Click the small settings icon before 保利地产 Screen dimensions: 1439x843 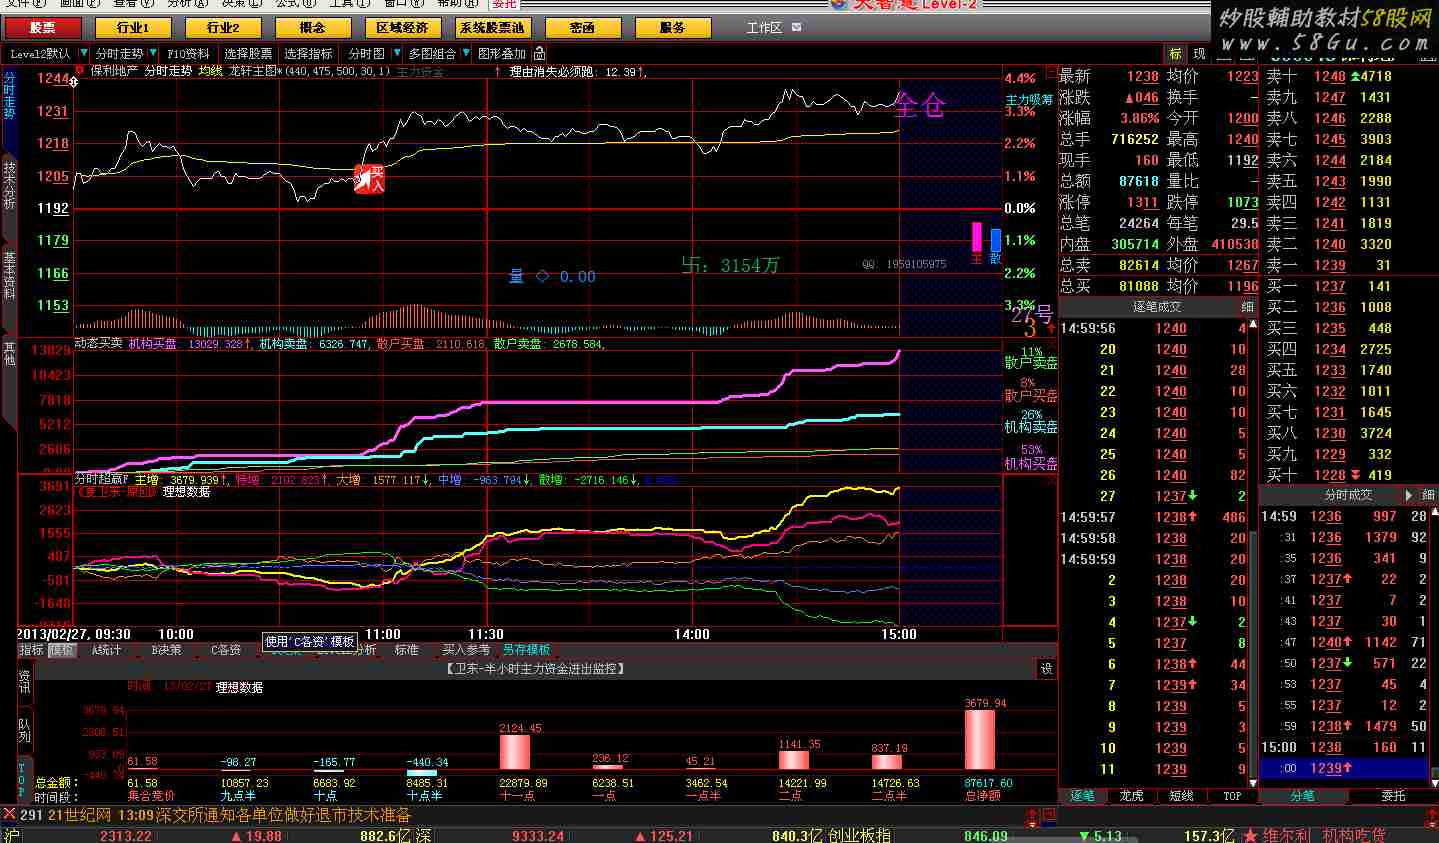[x=81, y=71]
